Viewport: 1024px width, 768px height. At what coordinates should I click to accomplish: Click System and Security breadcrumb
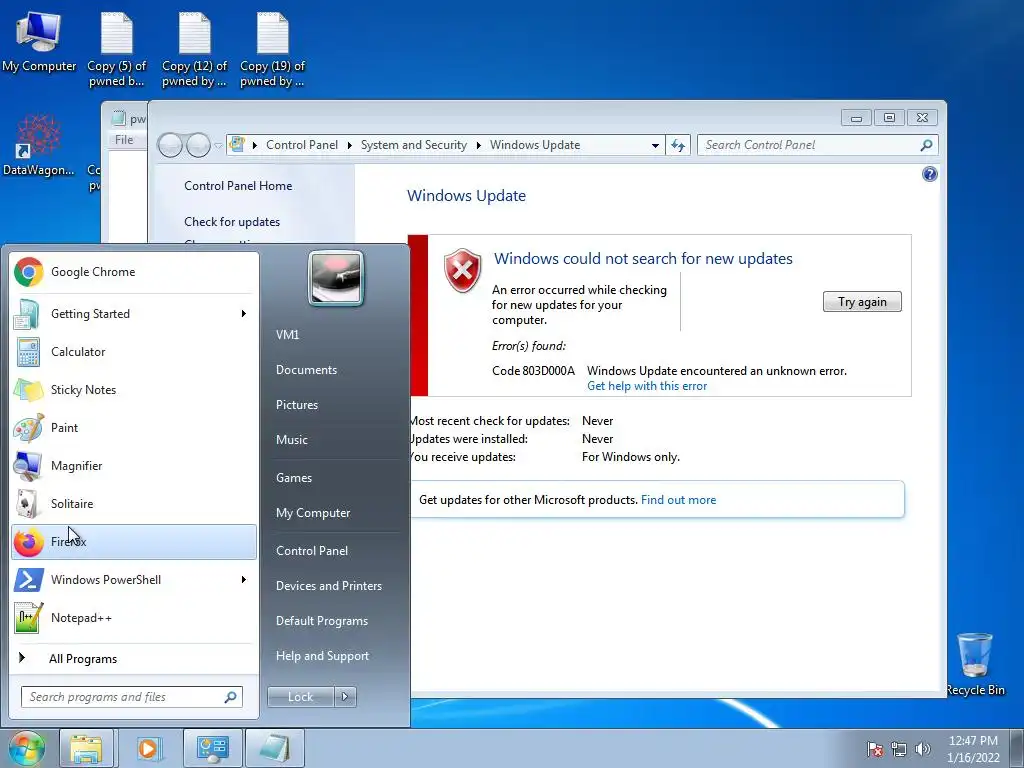click(x=413, y=145)
